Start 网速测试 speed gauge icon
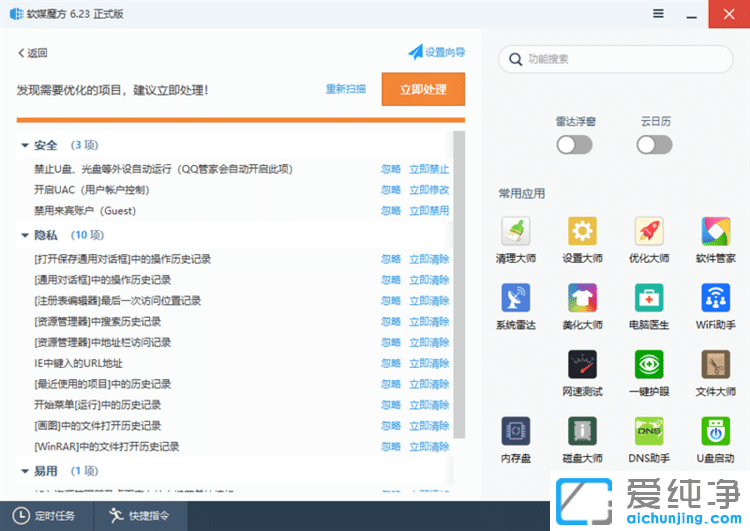 pyautogui.click(x=582, y=364)
